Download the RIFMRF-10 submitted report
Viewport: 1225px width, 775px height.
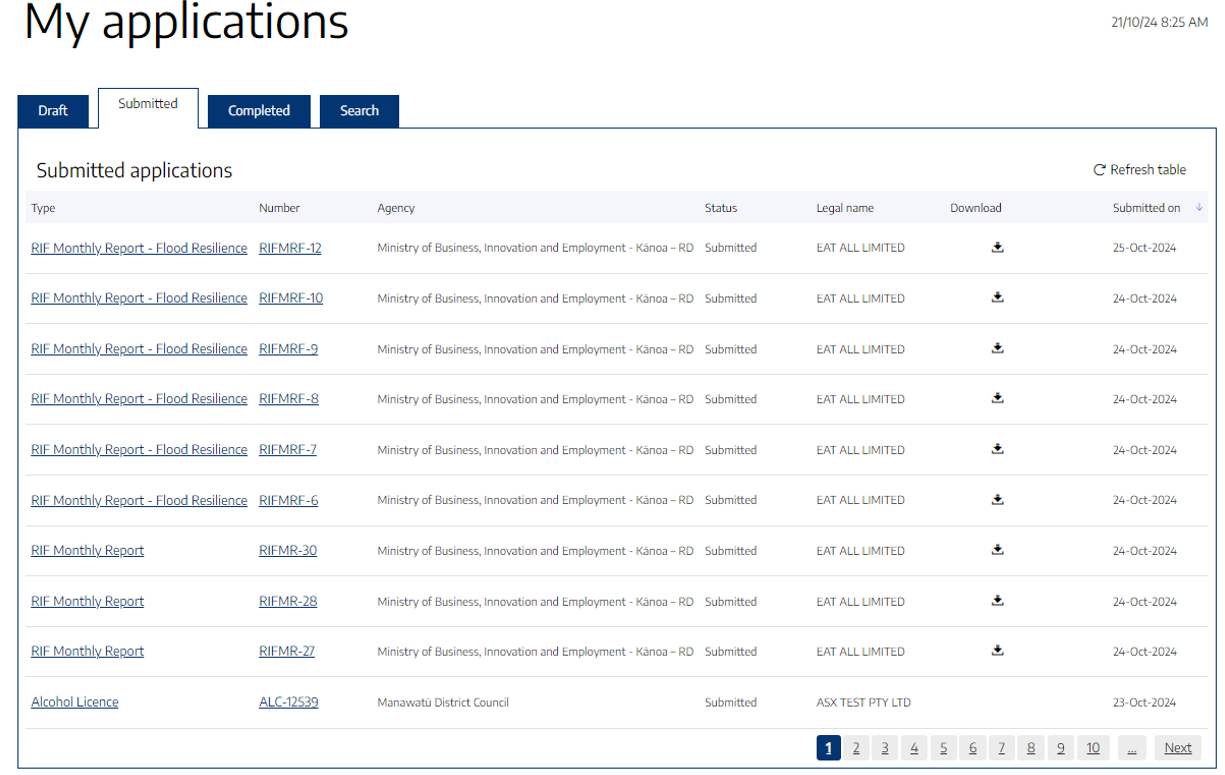point(997,298)
